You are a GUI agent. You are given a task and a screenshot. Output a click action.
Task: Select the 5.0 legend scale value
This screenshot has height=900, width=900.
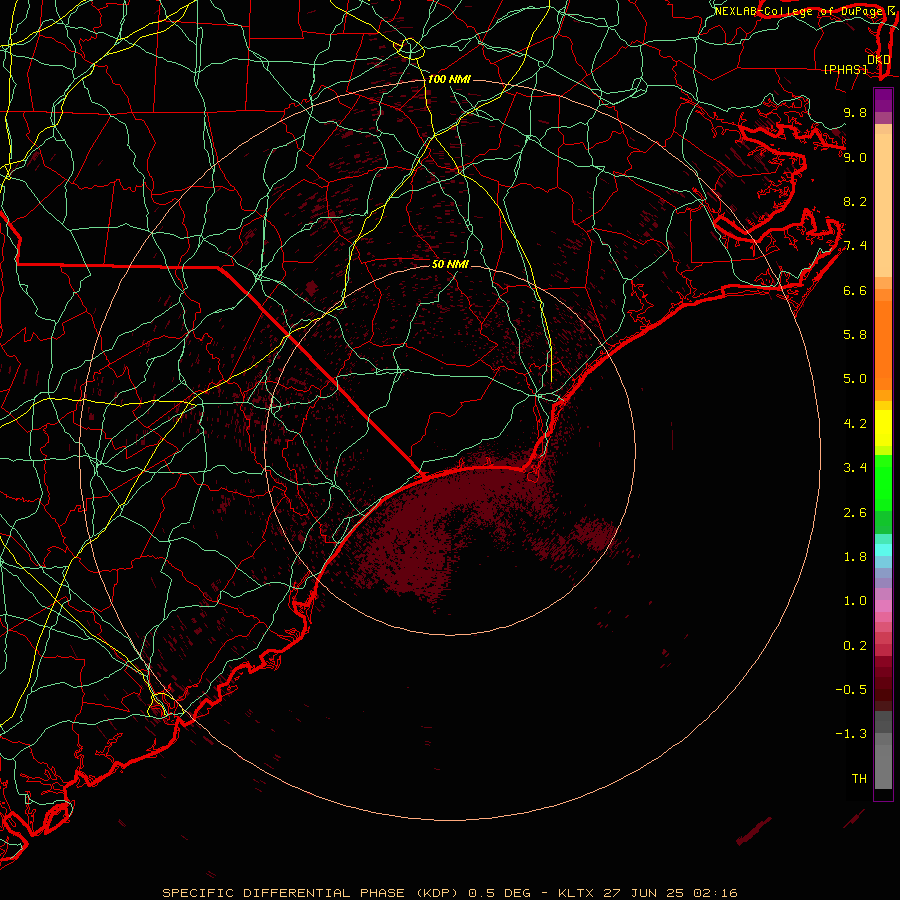pyautogui.click(x=855, y=379)
